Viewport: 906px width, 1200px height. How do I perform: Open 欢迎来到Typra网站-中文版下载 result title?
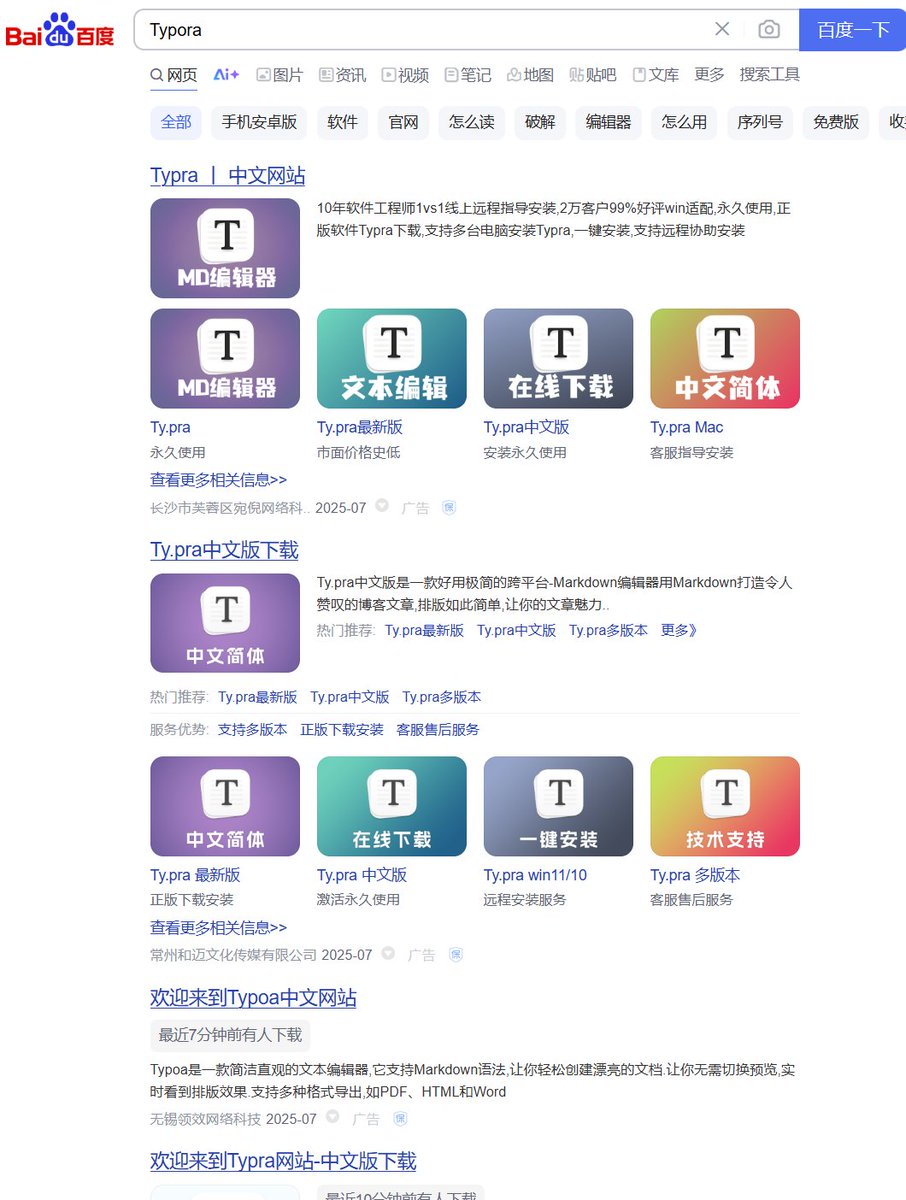[x=283, y=1162]
